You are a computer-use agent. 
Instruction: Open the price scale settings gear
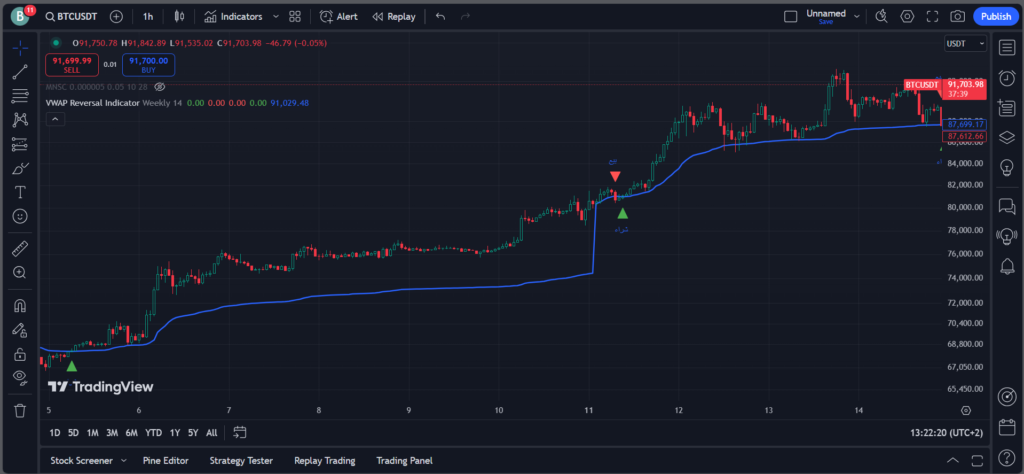coord(966,411)
